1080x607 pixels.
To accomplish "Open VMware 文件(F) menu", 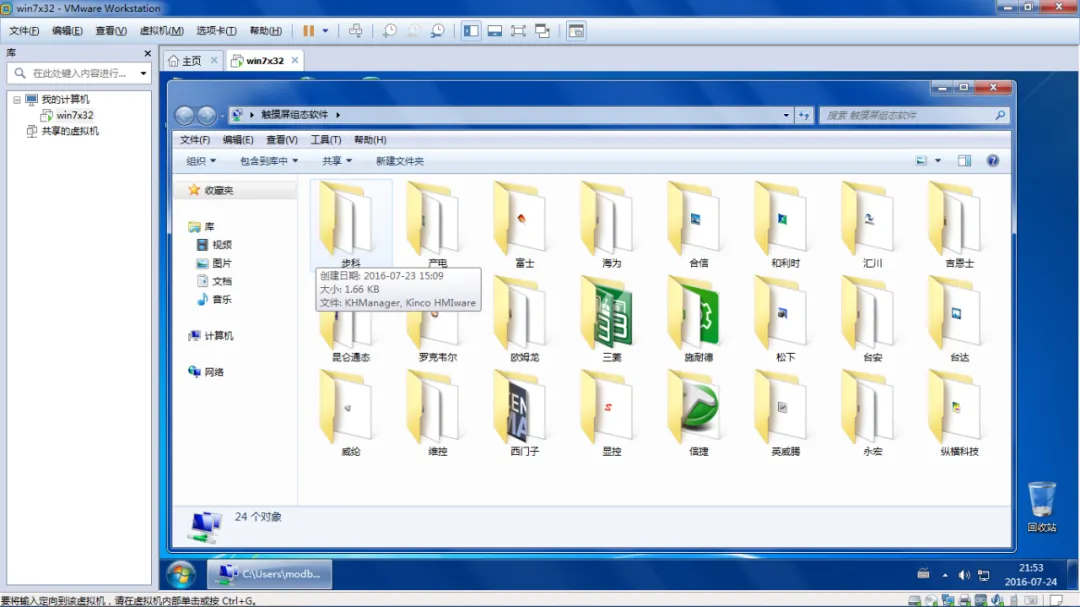I will coord(24,31).
